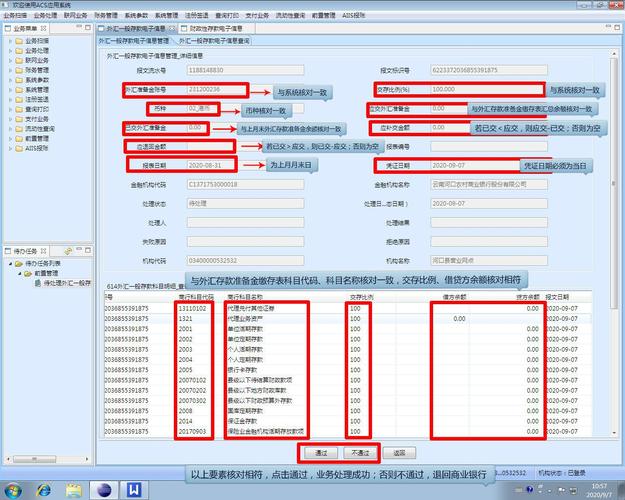
Task: Expand the 业务处理 folder in the tree
Action: (10, 51)
